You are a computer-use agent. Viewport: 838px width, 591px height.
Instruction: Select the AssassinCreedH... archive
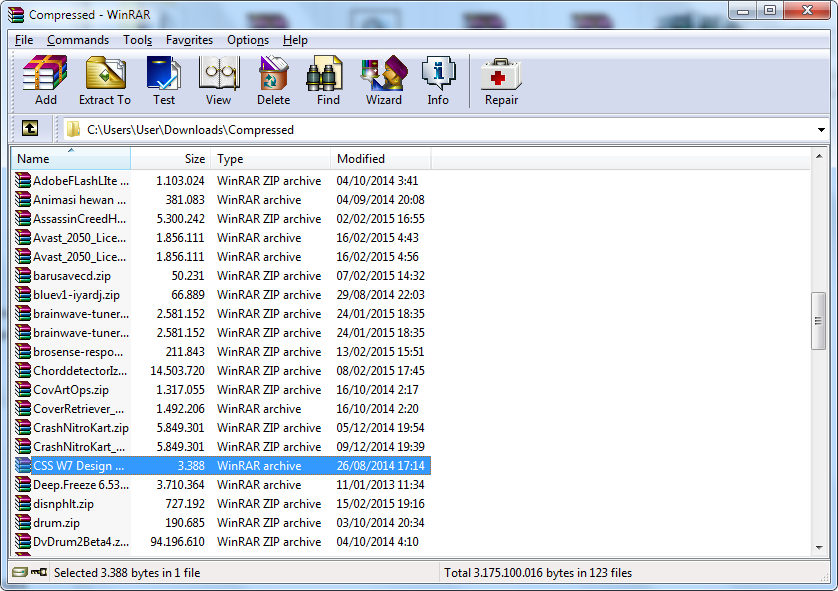[x=222, y=219]
